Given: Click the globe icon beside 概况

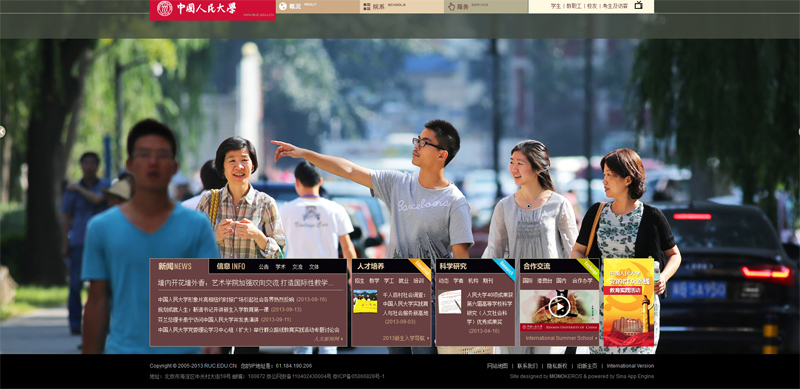Looking at the screenshot, I should click(x=283, y=6).
